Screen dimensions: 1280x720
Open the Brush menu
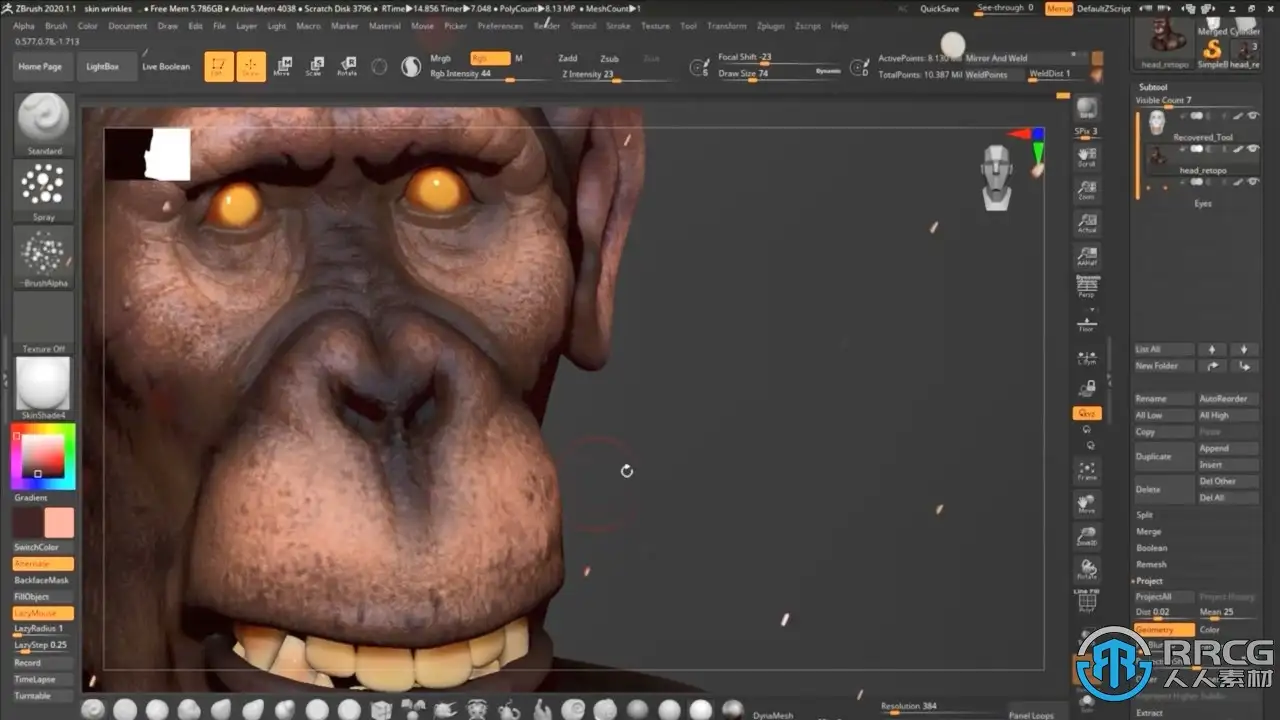[56, 26]
